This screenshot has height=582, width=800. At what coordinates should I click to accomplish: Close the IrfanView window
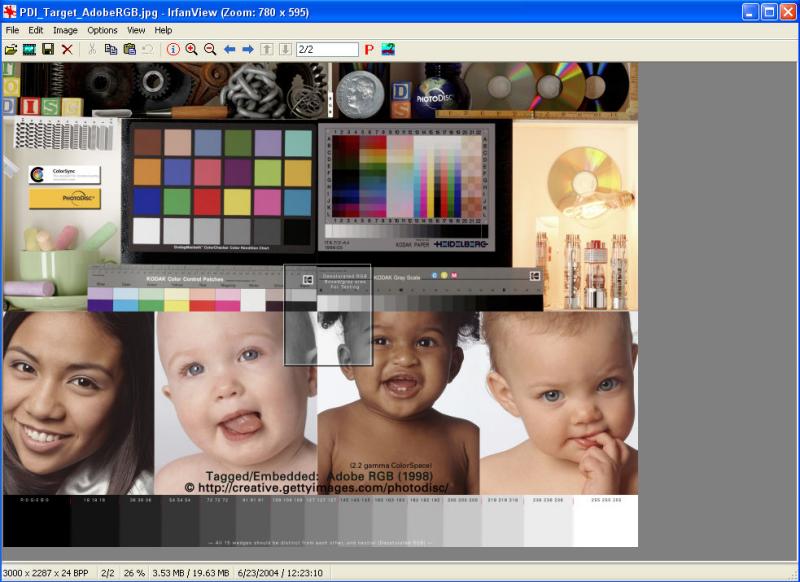tap(788, 12)
